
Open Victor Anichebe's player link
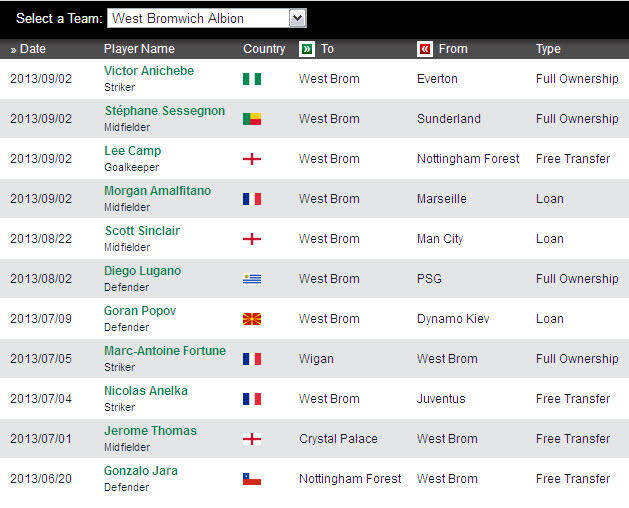coord(149,71)
